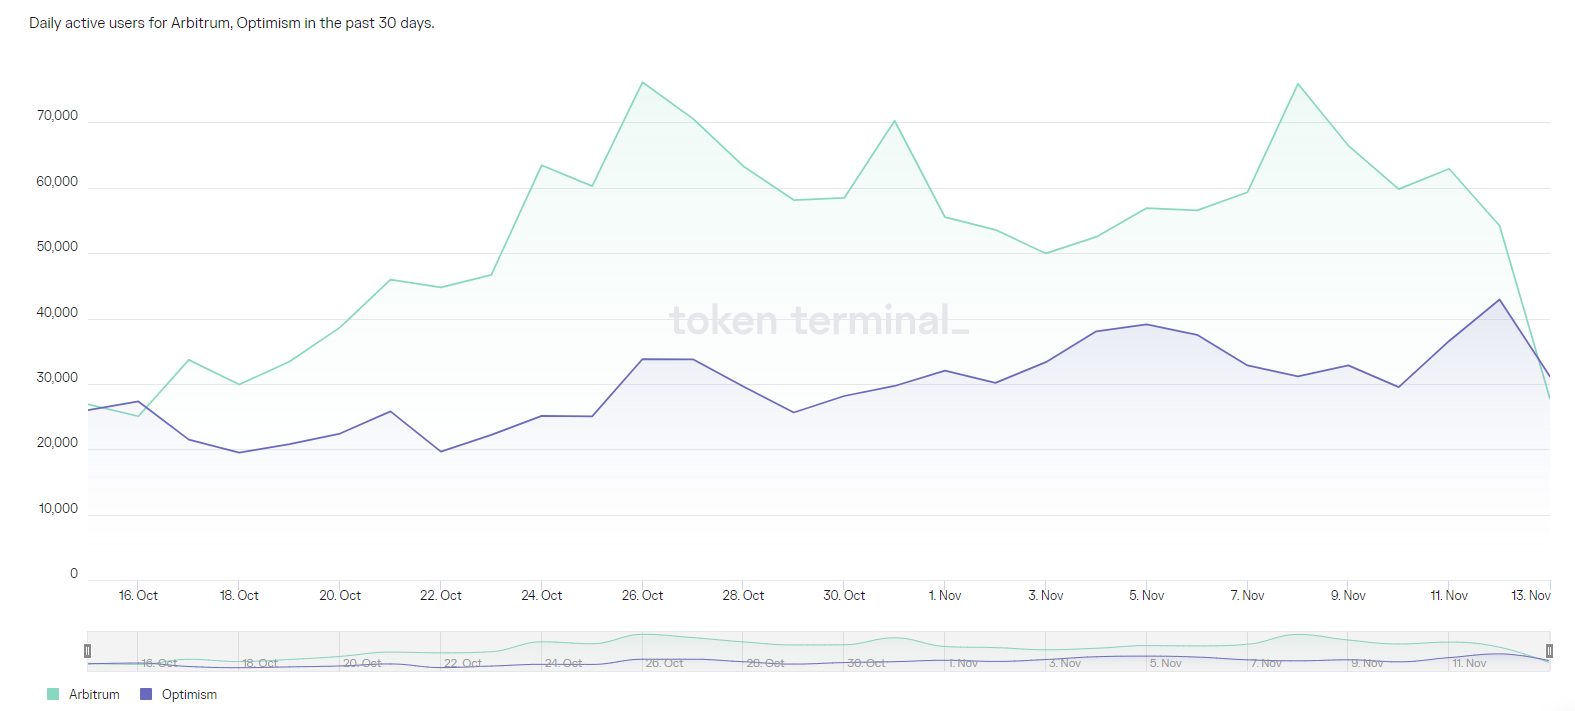The image size is (1575, 711).
Task: Click the 22. Oct x-axis label
Action: tap(441, 595)
